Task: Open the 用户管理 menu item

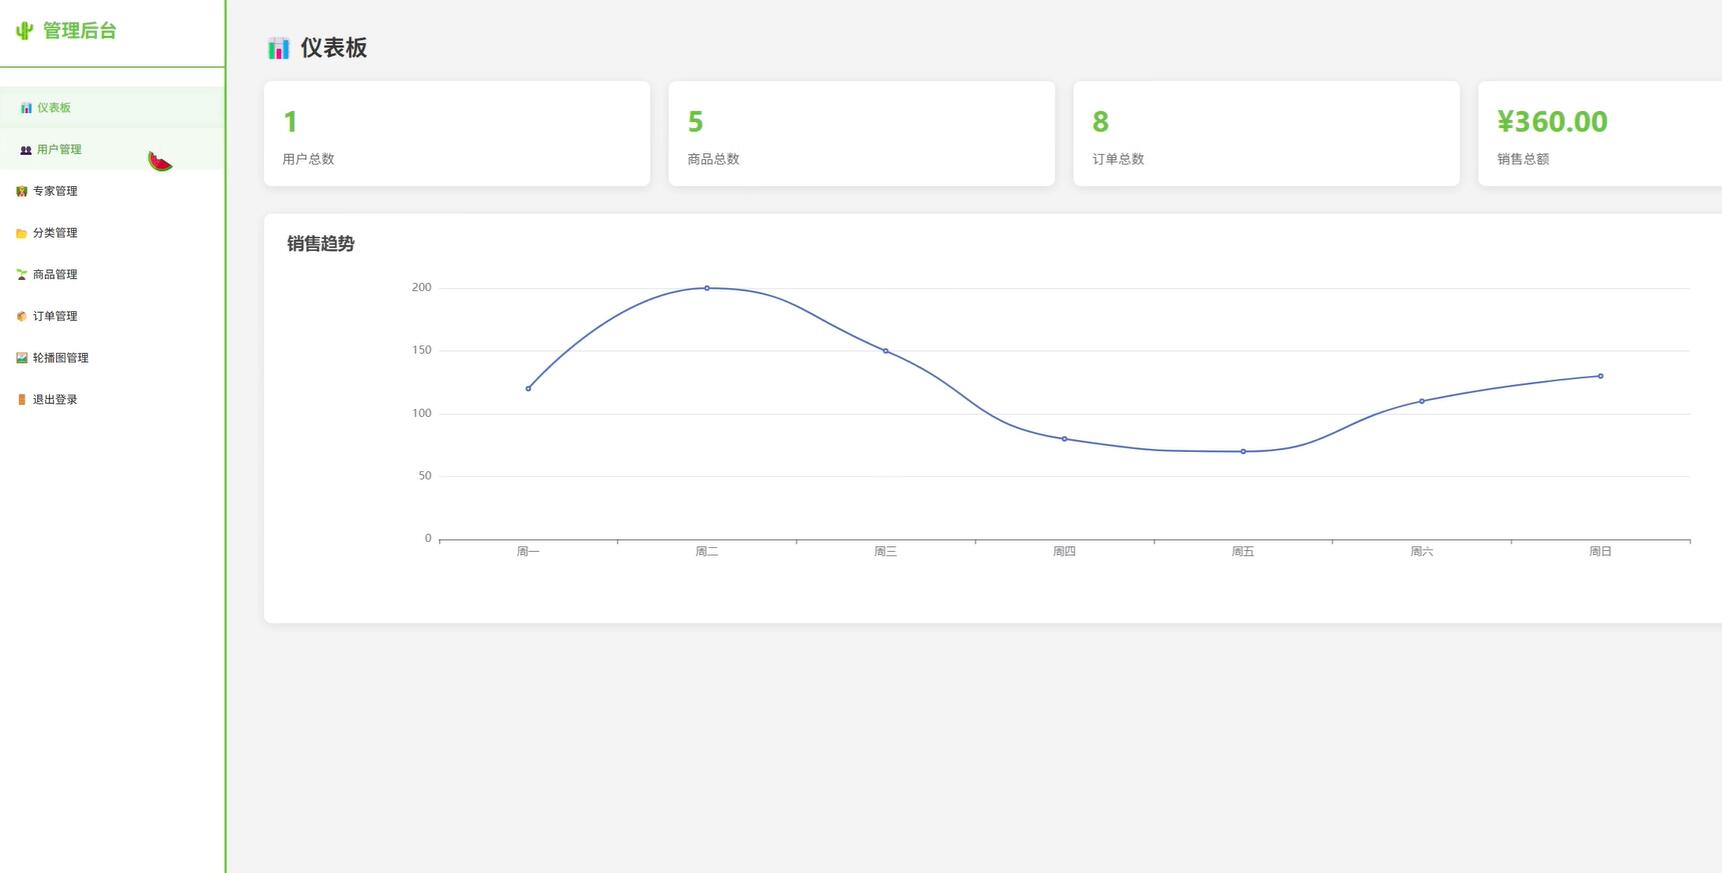Action: coord(112,149)
